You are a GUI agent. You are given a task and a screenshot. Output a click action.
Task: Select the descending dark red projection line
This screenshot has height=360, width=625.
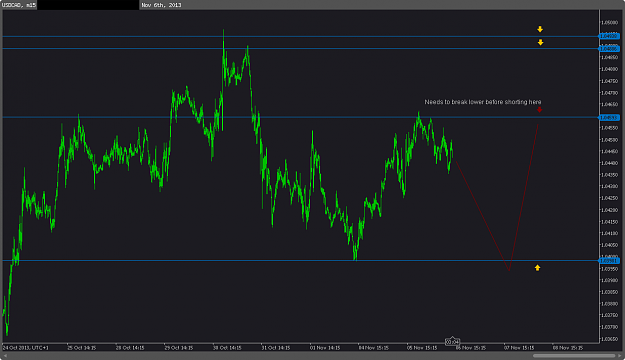point(482,216)
